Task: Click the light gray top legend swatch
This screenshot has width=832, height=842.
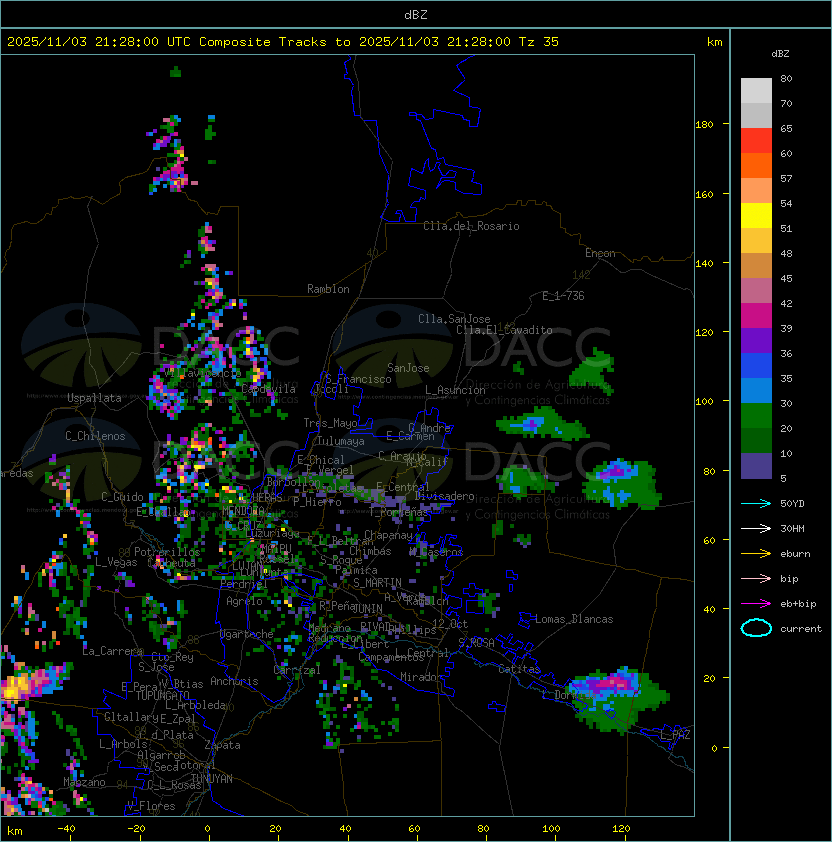Action: (x=756, y=90)
